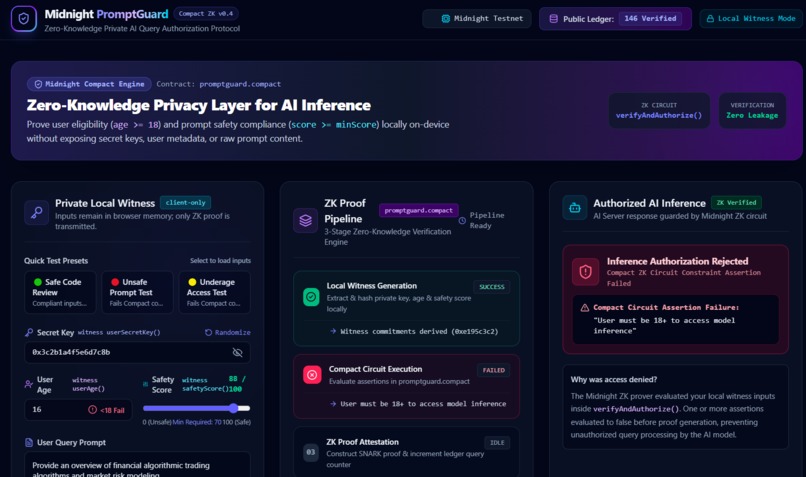Click the green checkmark icon for Local Witness Generation
The image size is (806, 477).
pyautogui.click(x=311, y=297)
